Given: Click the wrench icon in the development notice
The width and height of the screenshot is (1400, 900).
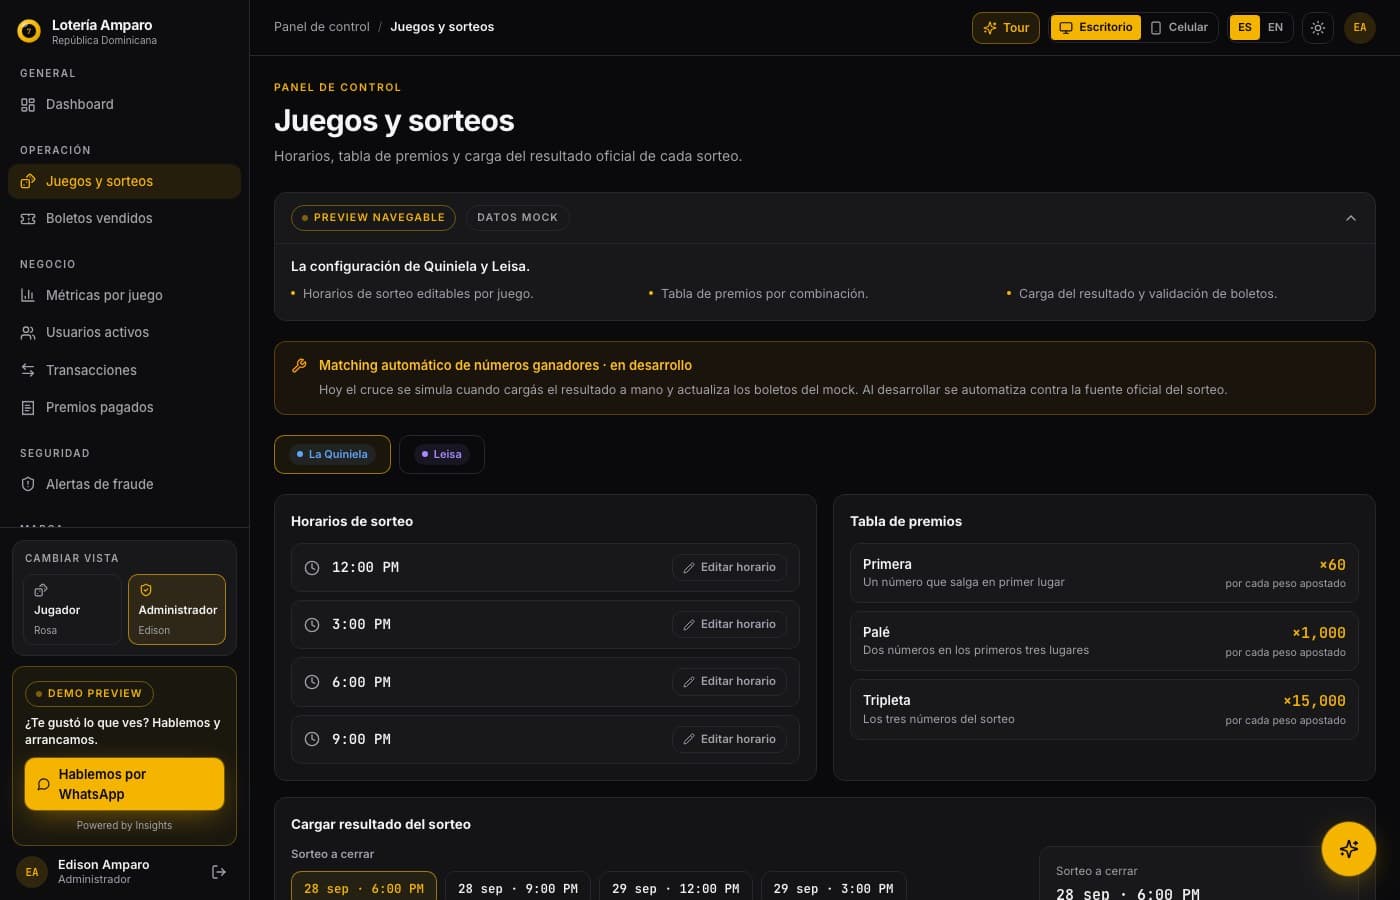Looking at the screenshot, I should (x=299, y=366).
